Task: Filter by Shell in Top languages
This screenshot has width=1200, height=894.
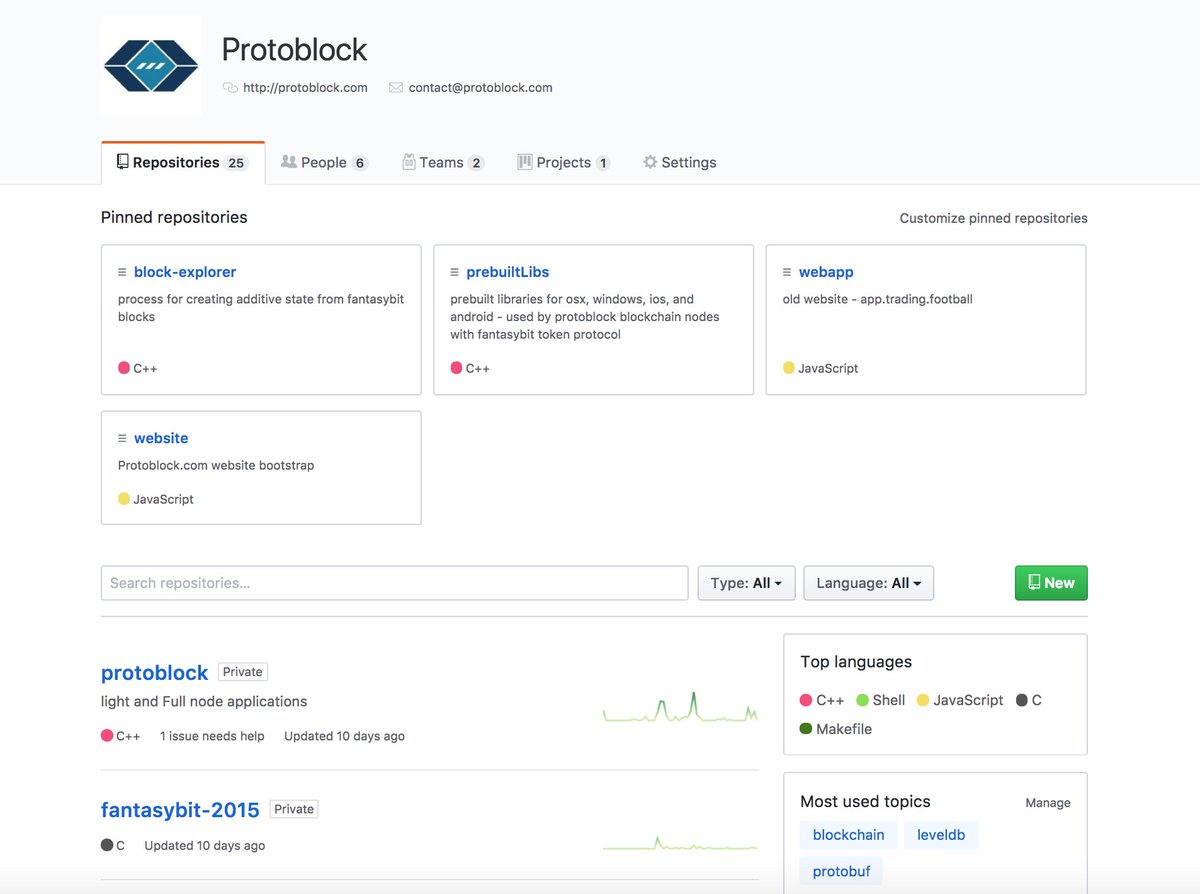Action: 880,700
